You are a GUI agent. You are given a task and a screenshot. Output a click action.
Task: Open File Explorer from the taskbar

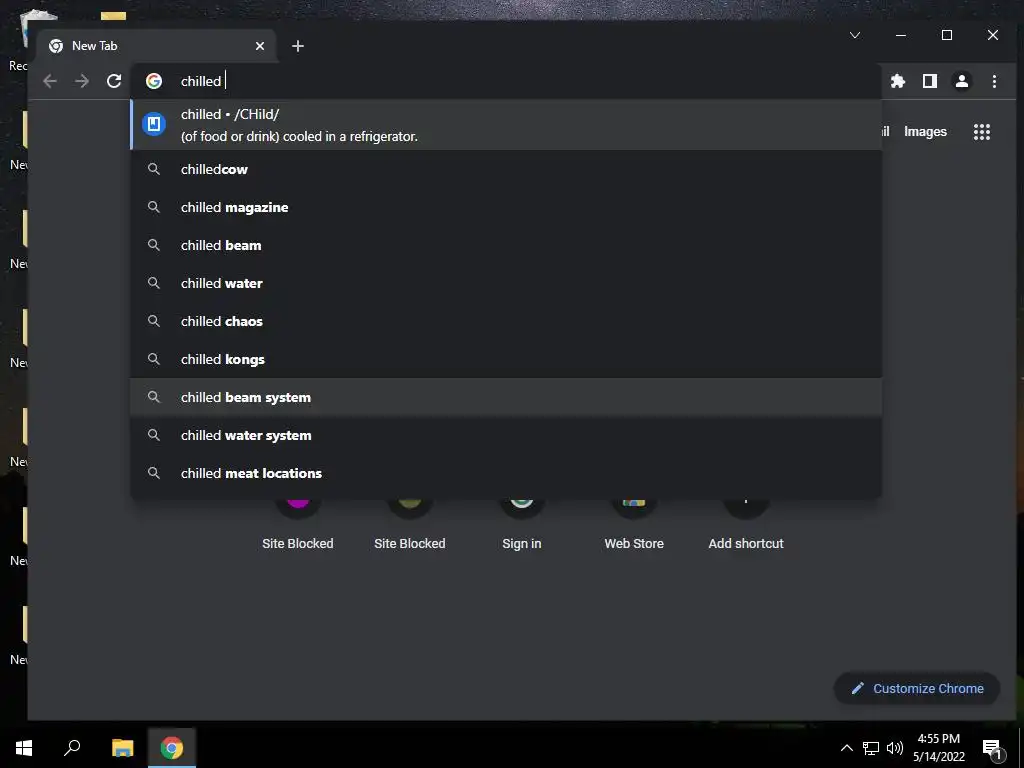point(122,748)
